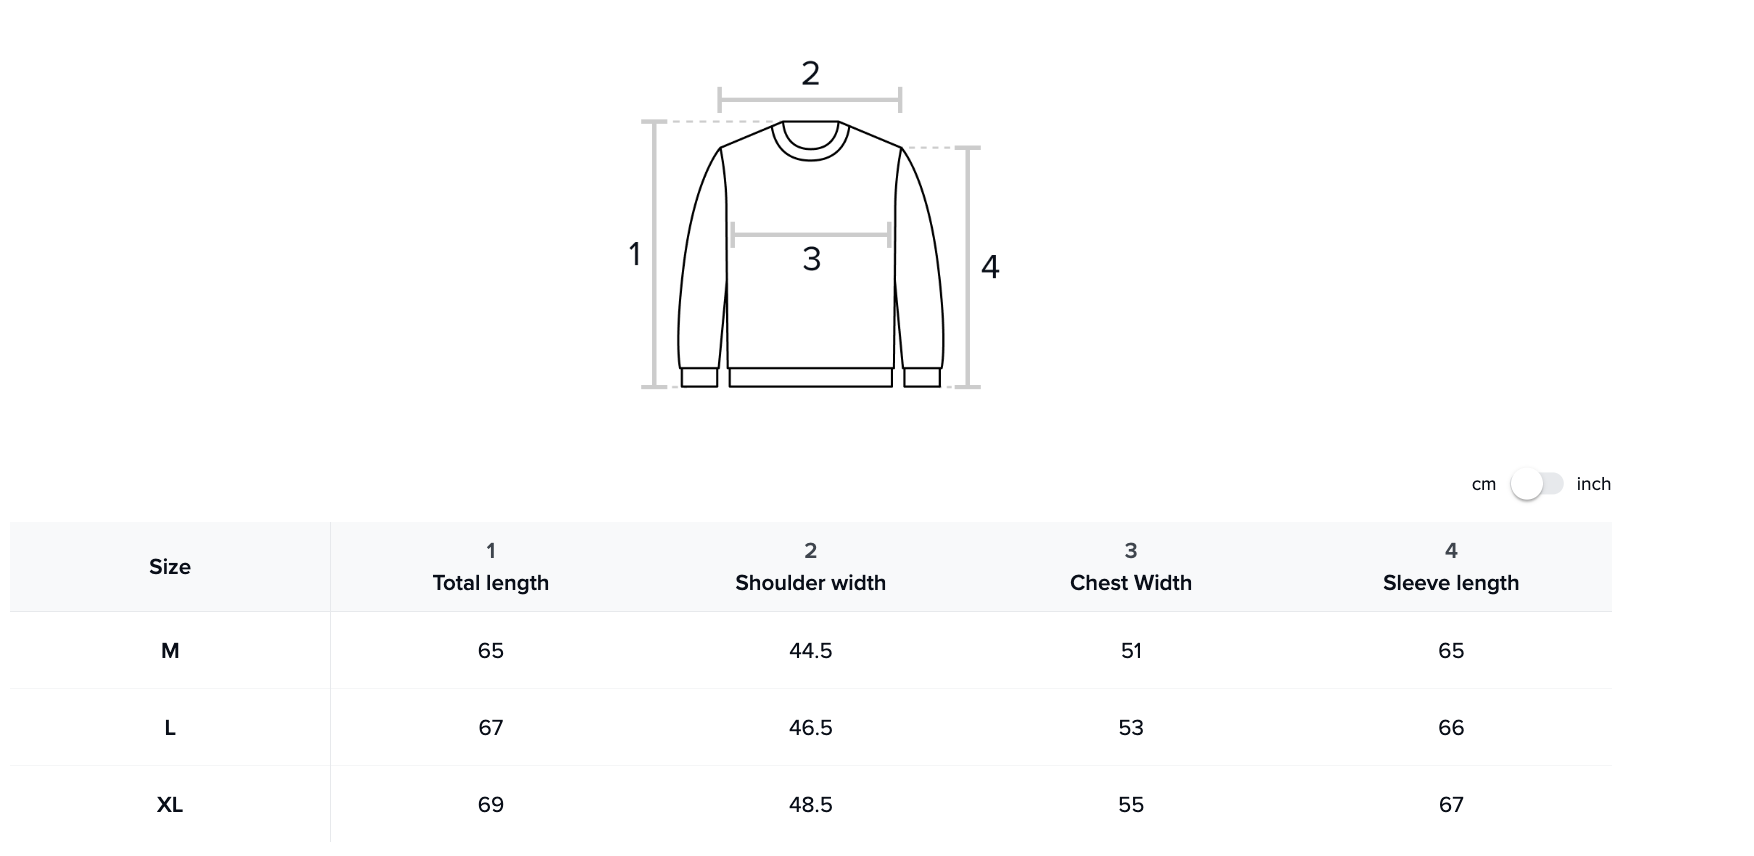Click the 69 total length value for XL
This screenshot has width=1754, height=856.
(x=490, y=805)
